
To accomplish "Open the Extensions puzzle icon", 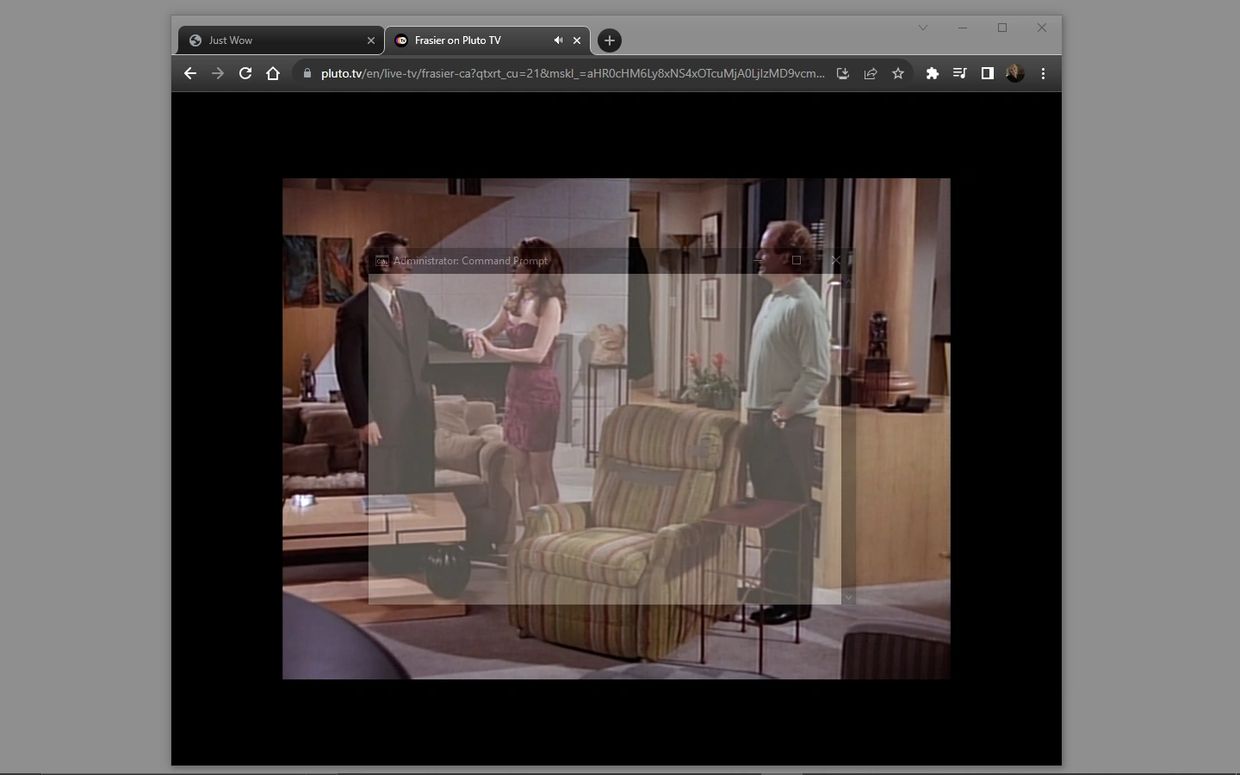I will (x=932, y=73).
